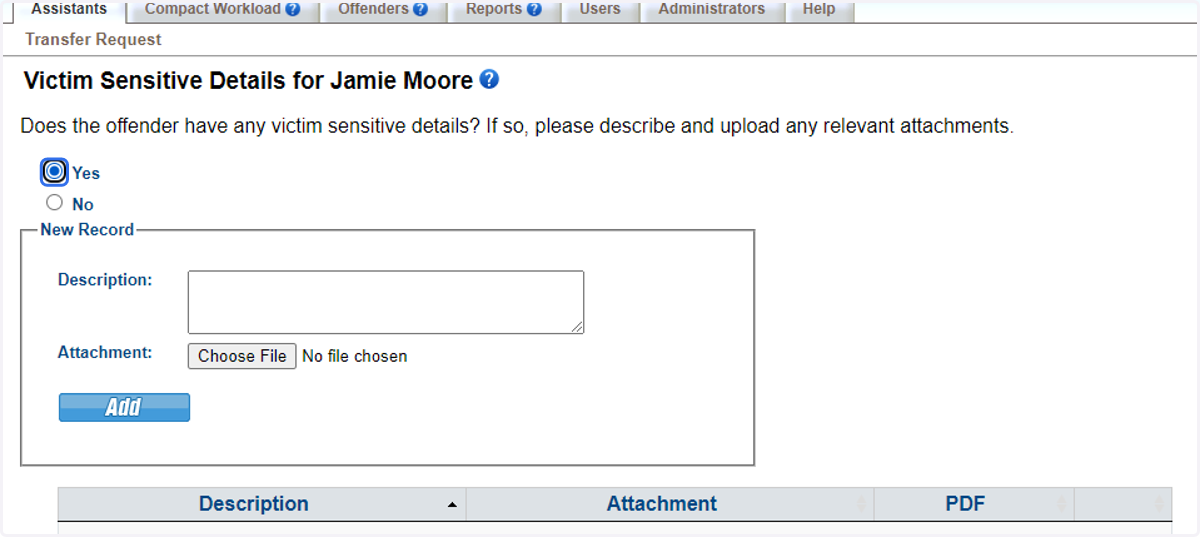
Task: Click Choose File for attachment
Action: 242,356
